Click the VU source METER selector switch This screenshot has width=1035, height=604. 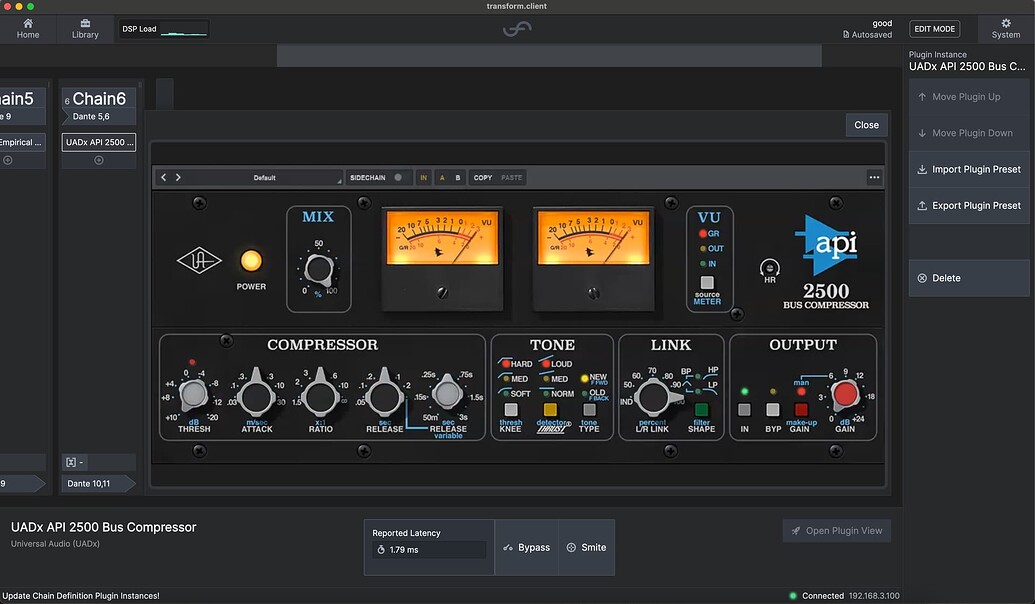[707, 283]
